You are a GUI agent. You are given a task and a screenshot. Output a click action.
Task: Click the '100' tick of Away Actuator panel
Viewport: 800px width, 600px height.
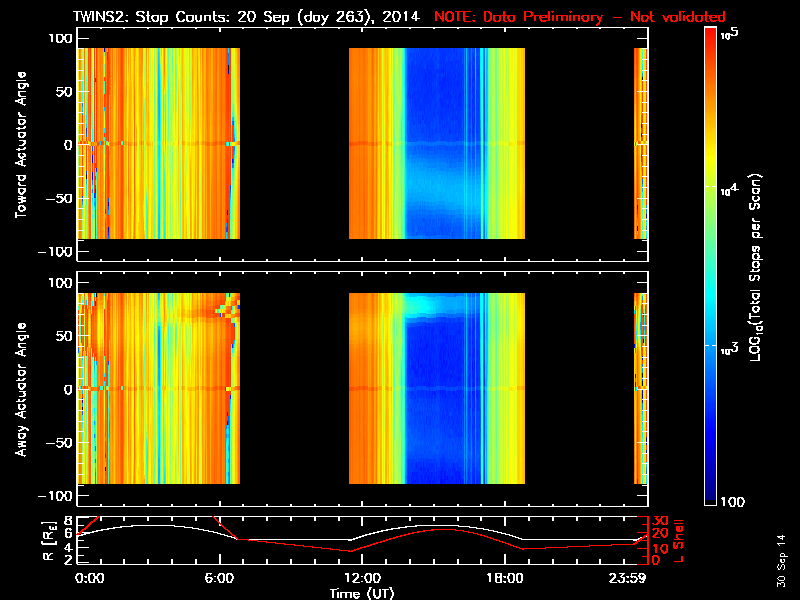click(60, 283)
